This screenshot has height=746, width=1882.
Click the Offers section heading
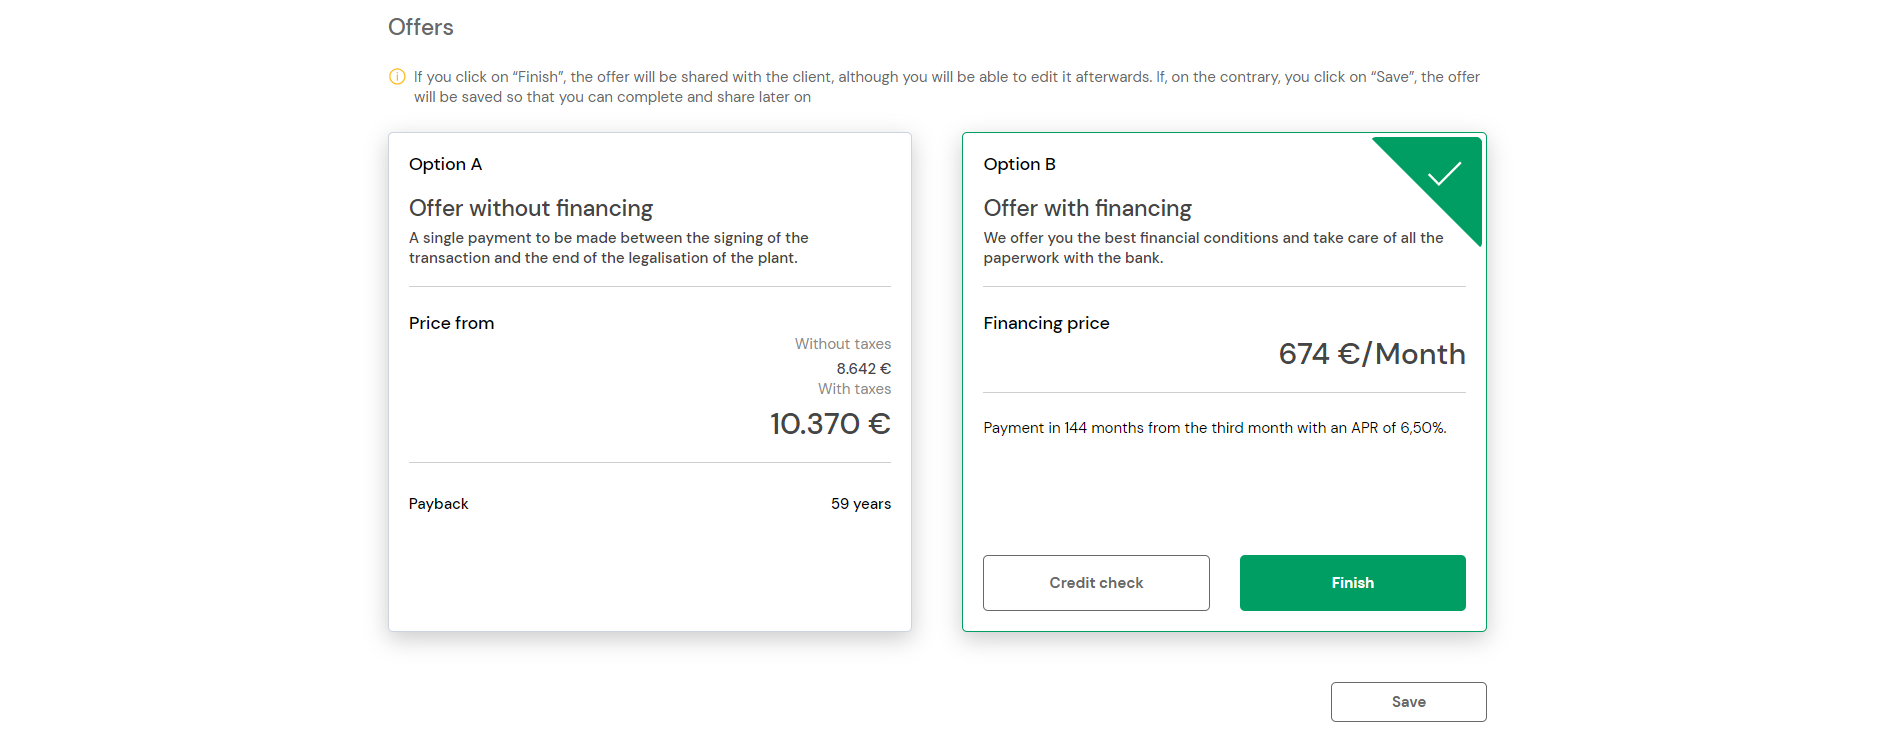(x=421, y=27)
